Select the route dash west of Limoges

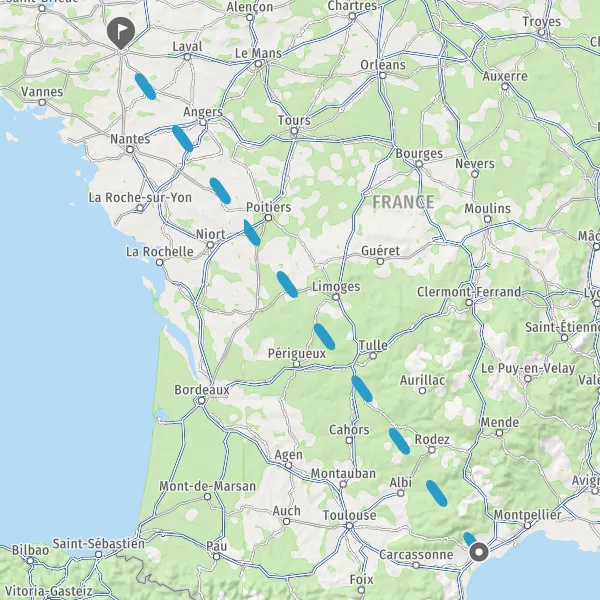tap(287, 284)
